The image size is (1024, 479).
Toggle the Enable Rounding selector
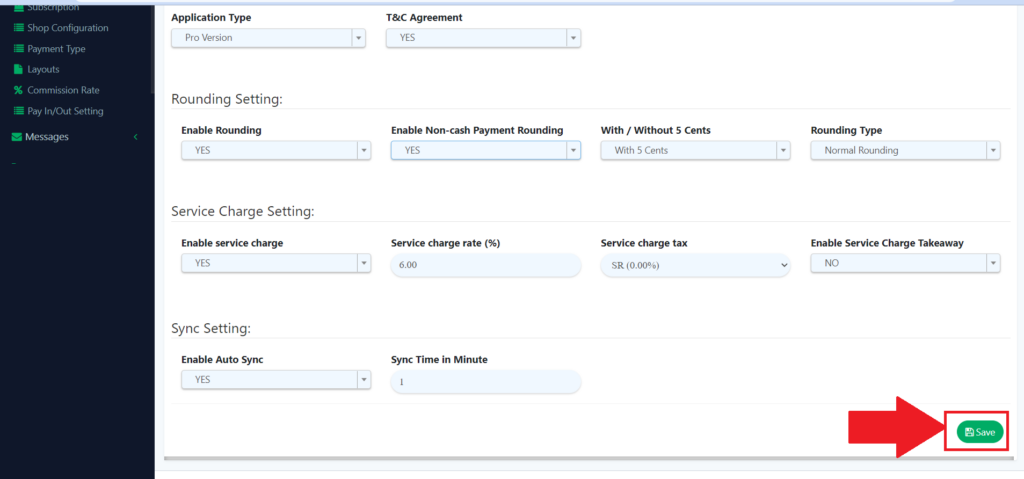click(275, 150)
